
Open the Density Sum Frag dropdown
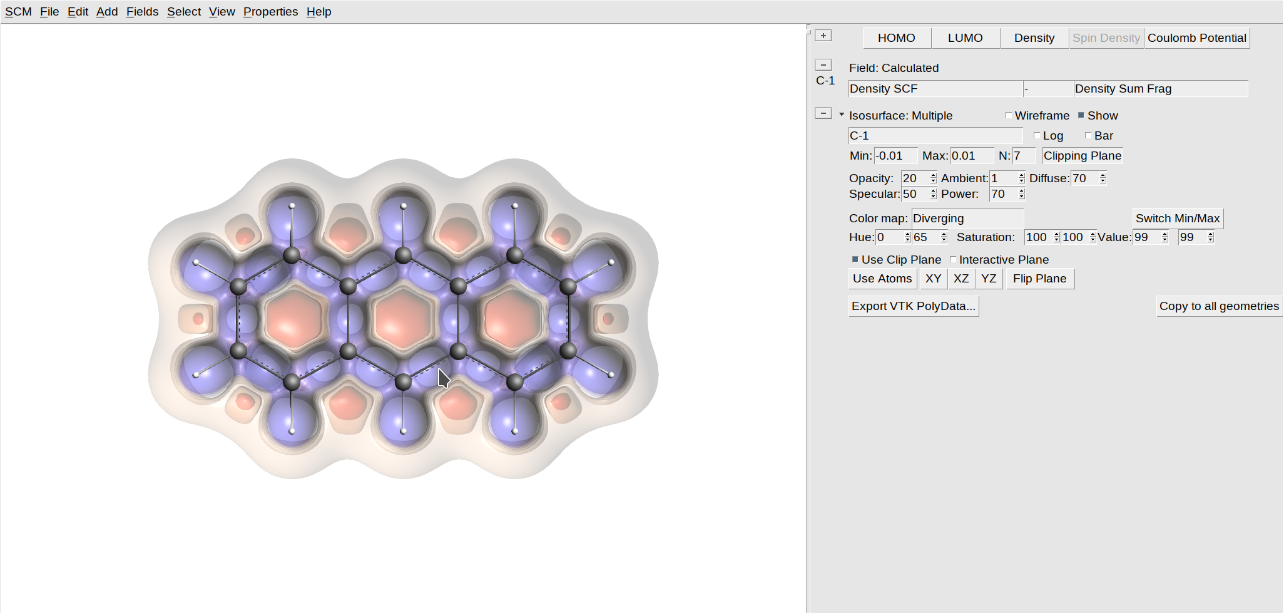pyautogui.click(x=1159, y=88)
